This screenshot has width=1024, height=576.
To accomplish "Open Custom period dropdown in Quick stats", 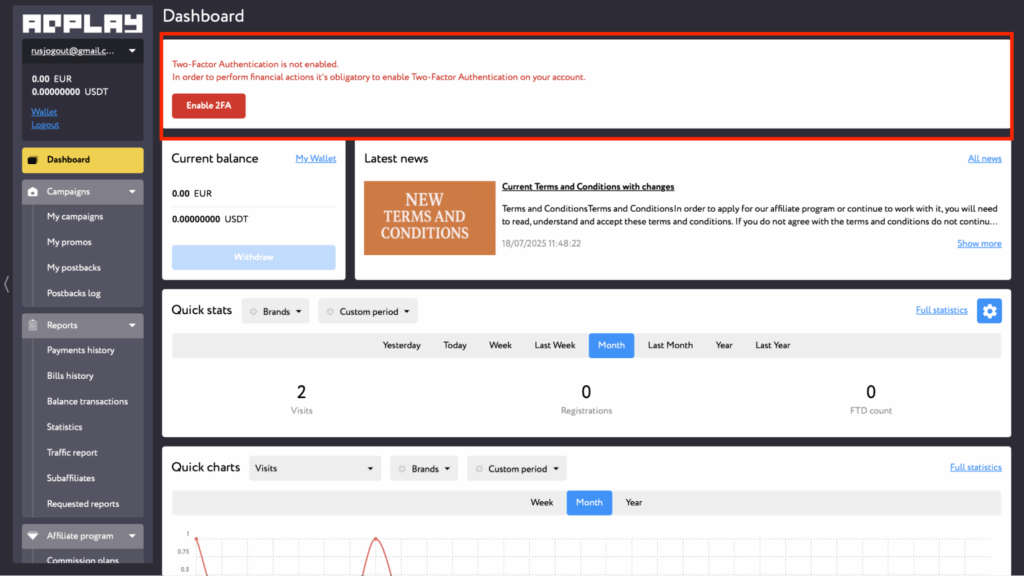I will click(x=367, y=312).
